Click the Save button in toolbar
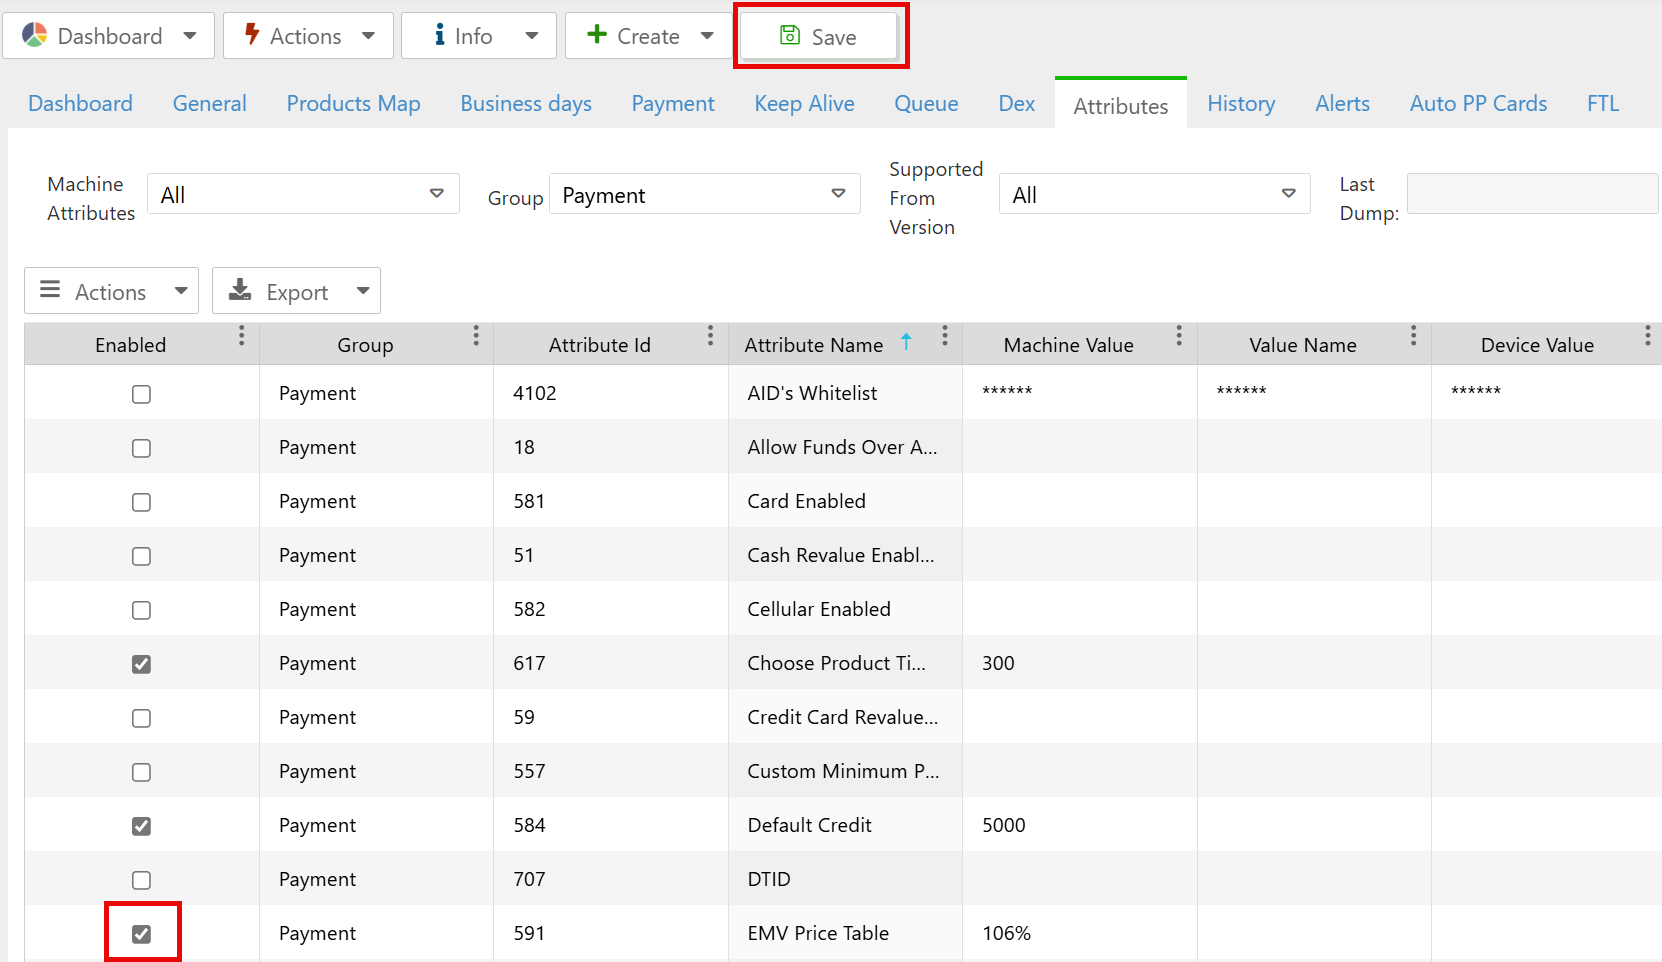 pyautogui.click(x=819, y=37)
